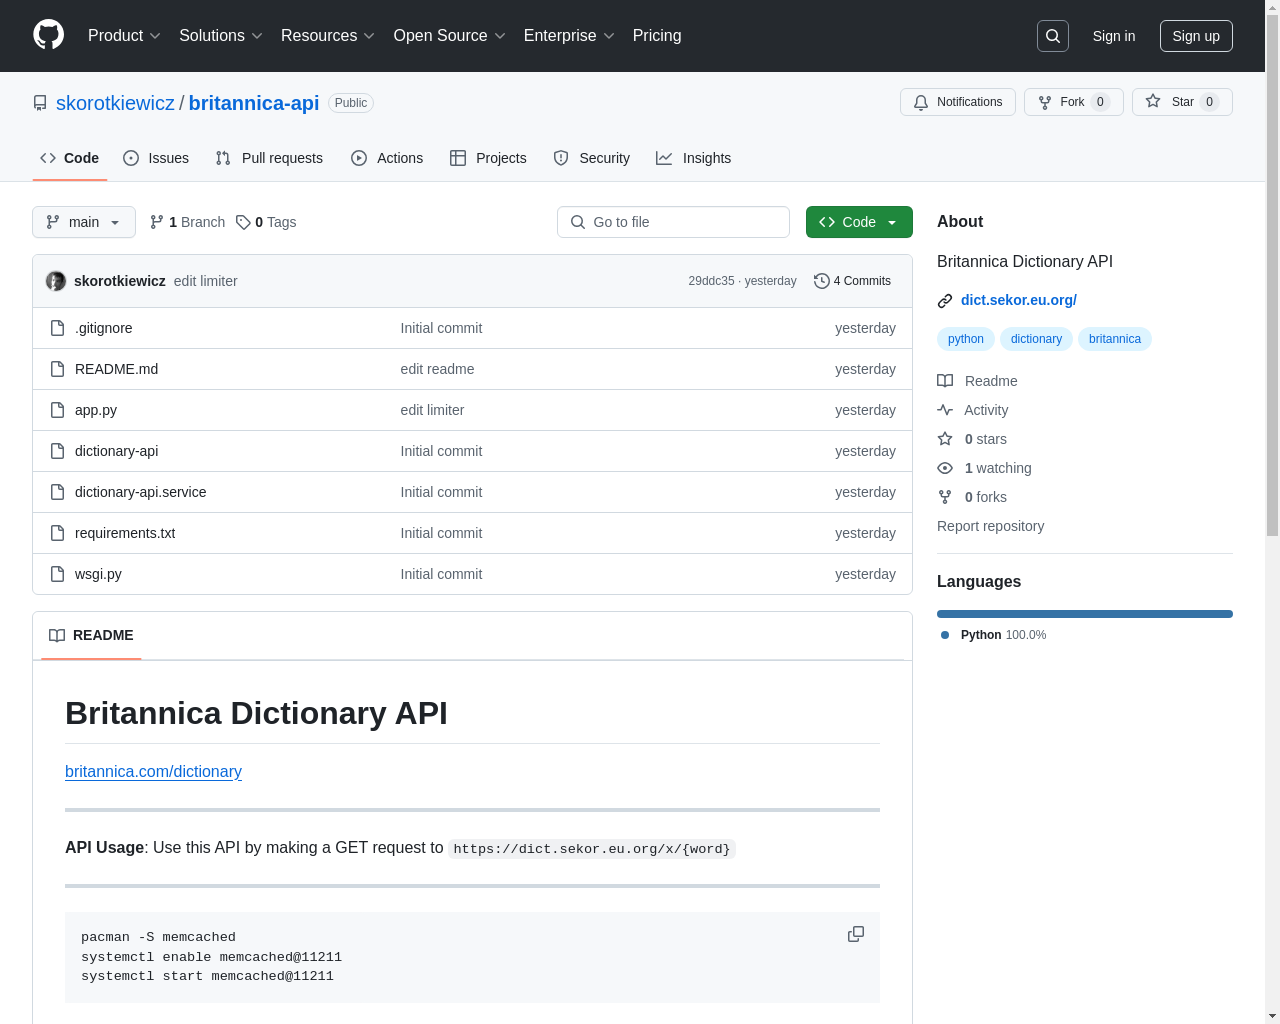
Task: Open the Open Source dropdown
Action: pyautogui.click(x=450, y=36)
